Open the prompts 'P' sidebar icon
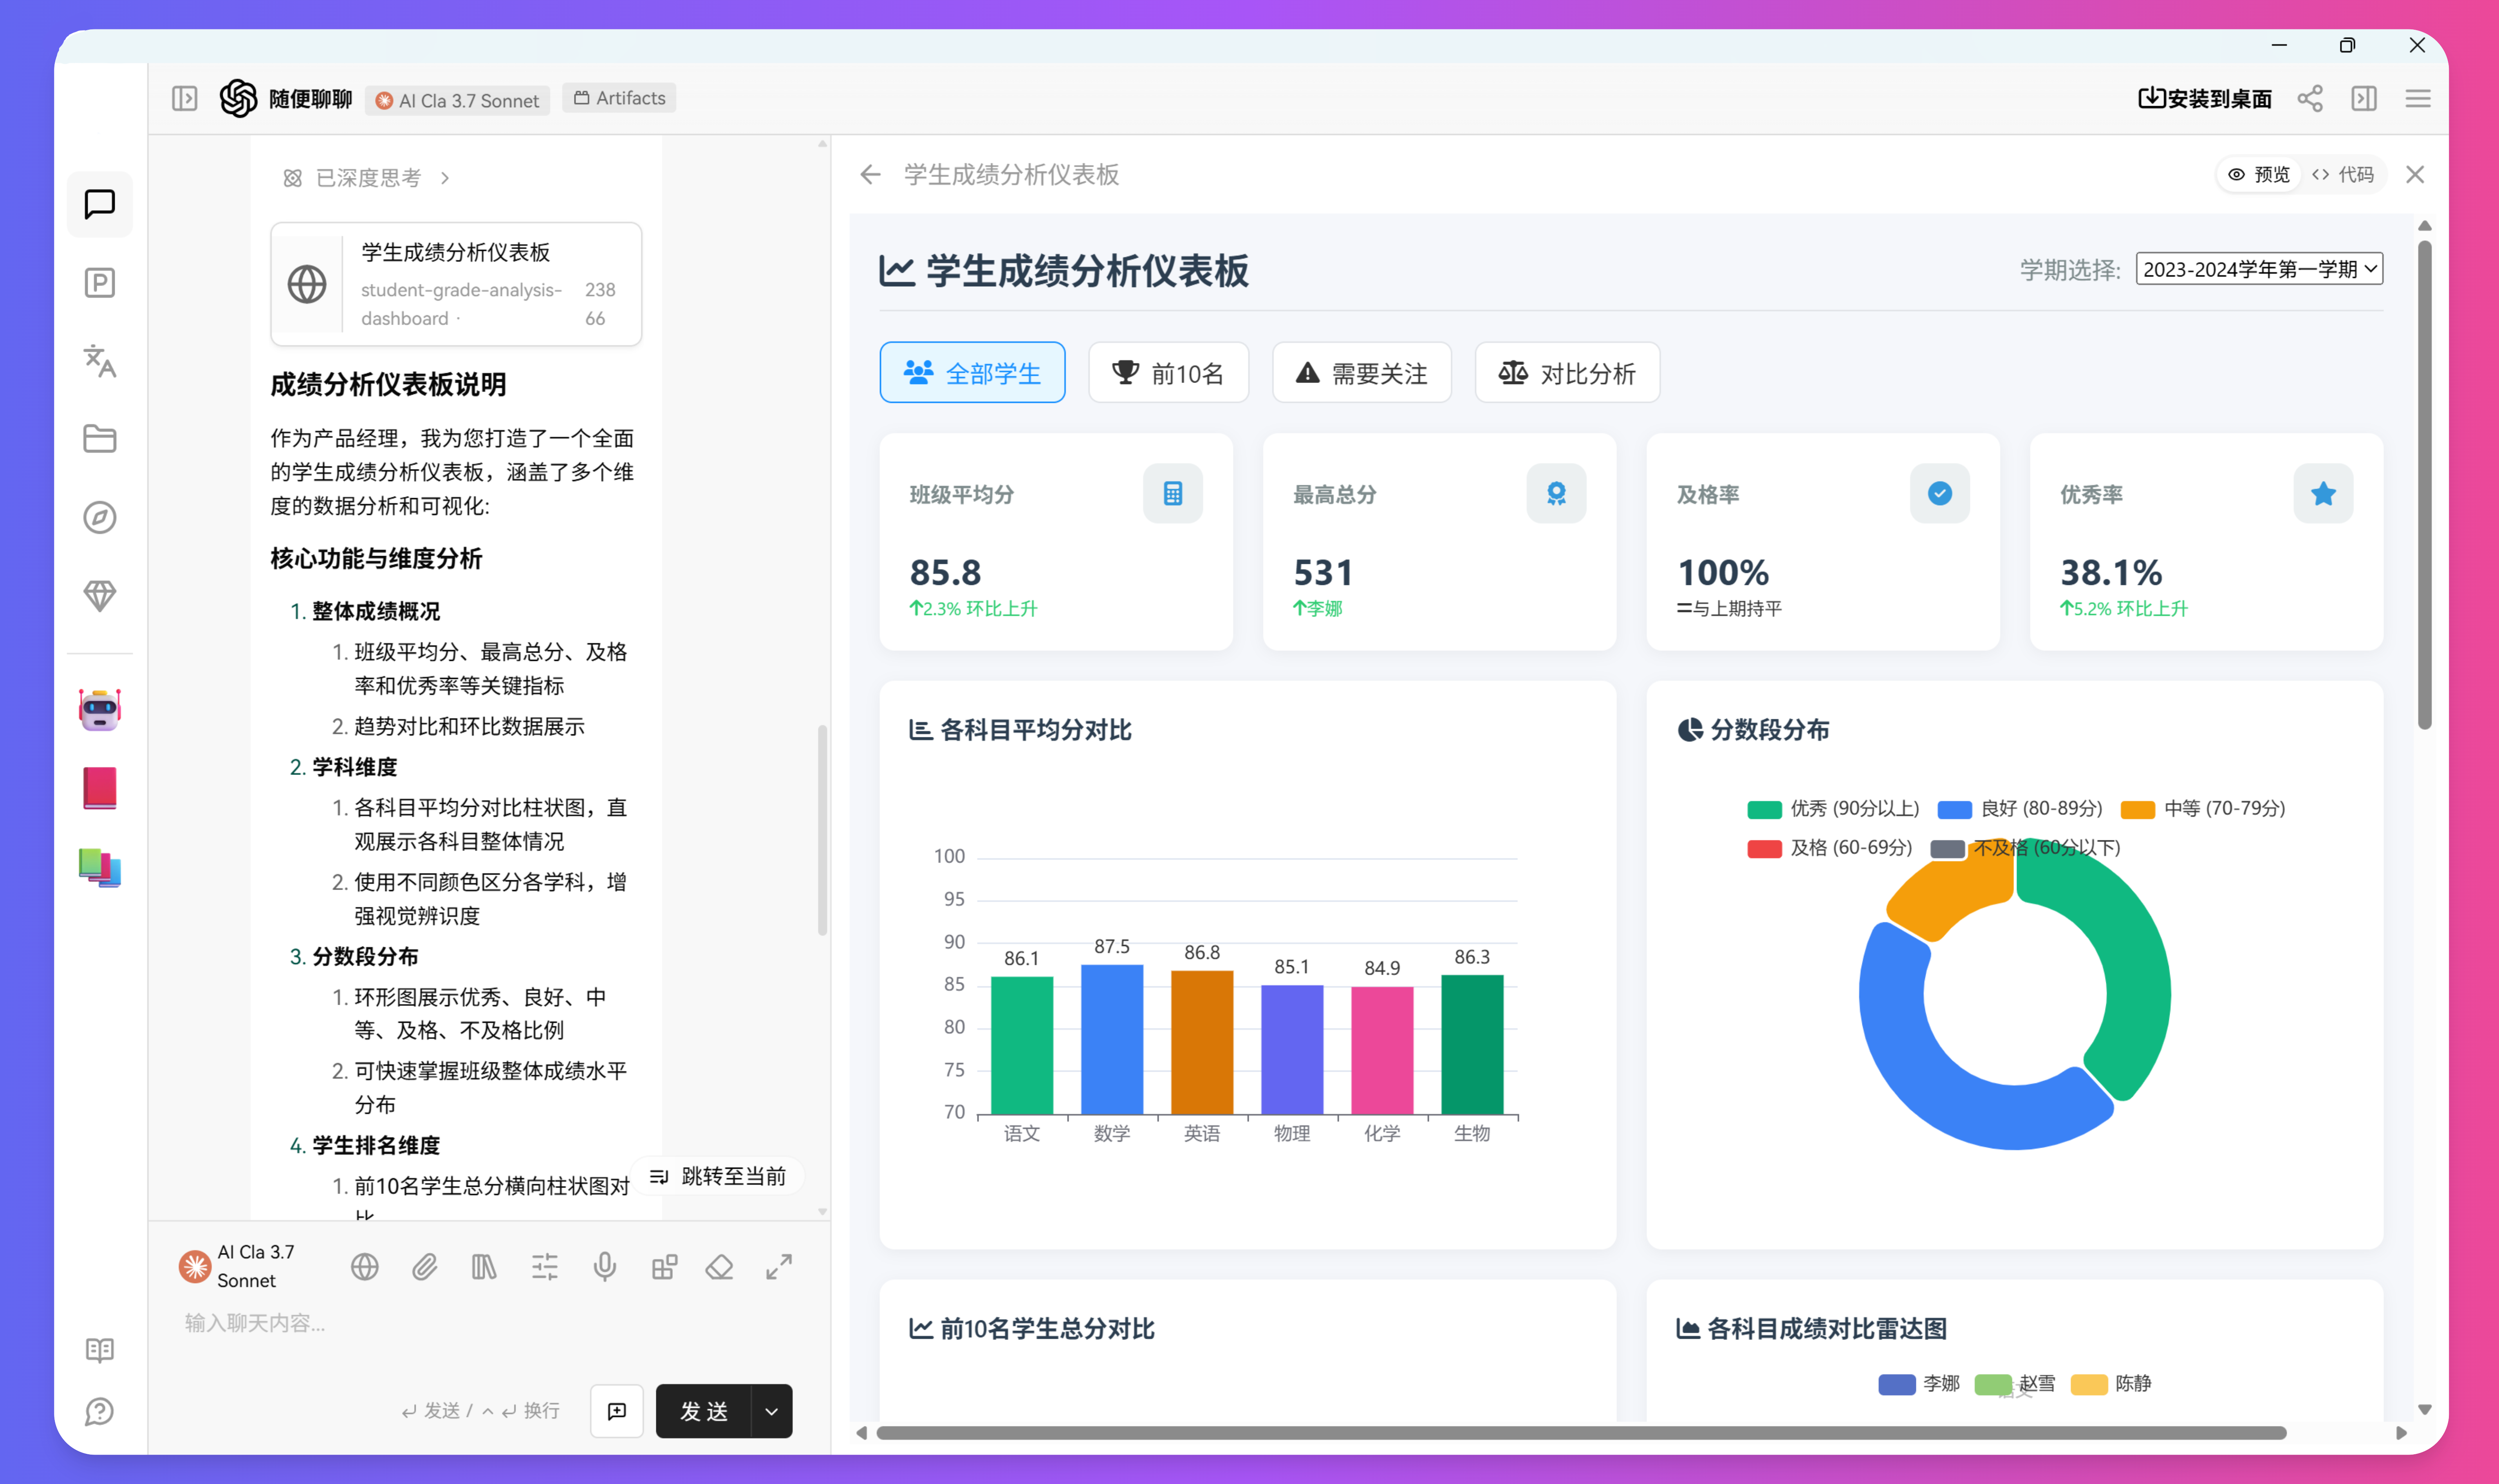The image size is (2499, 1484). [99, 283]
